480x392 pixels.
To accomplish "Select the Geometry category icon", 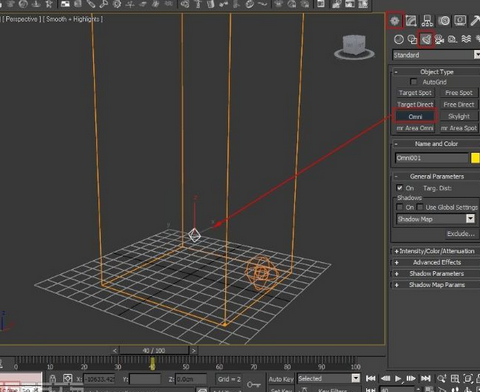I will (399, 39).
